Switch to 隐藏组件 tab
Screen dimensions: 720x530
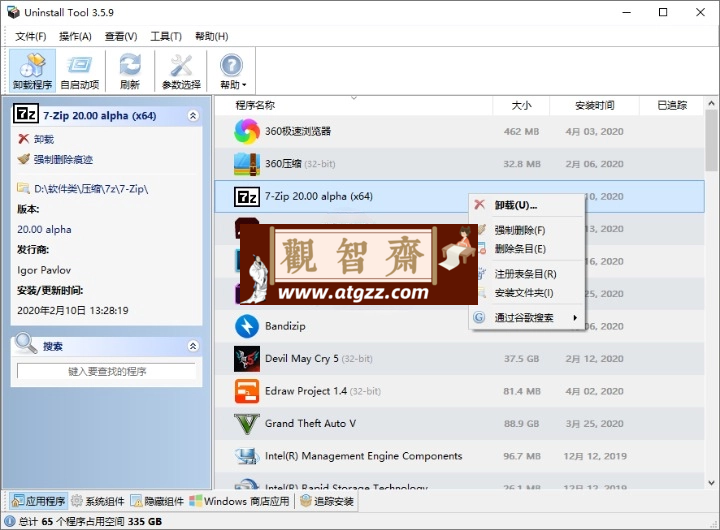157,501
